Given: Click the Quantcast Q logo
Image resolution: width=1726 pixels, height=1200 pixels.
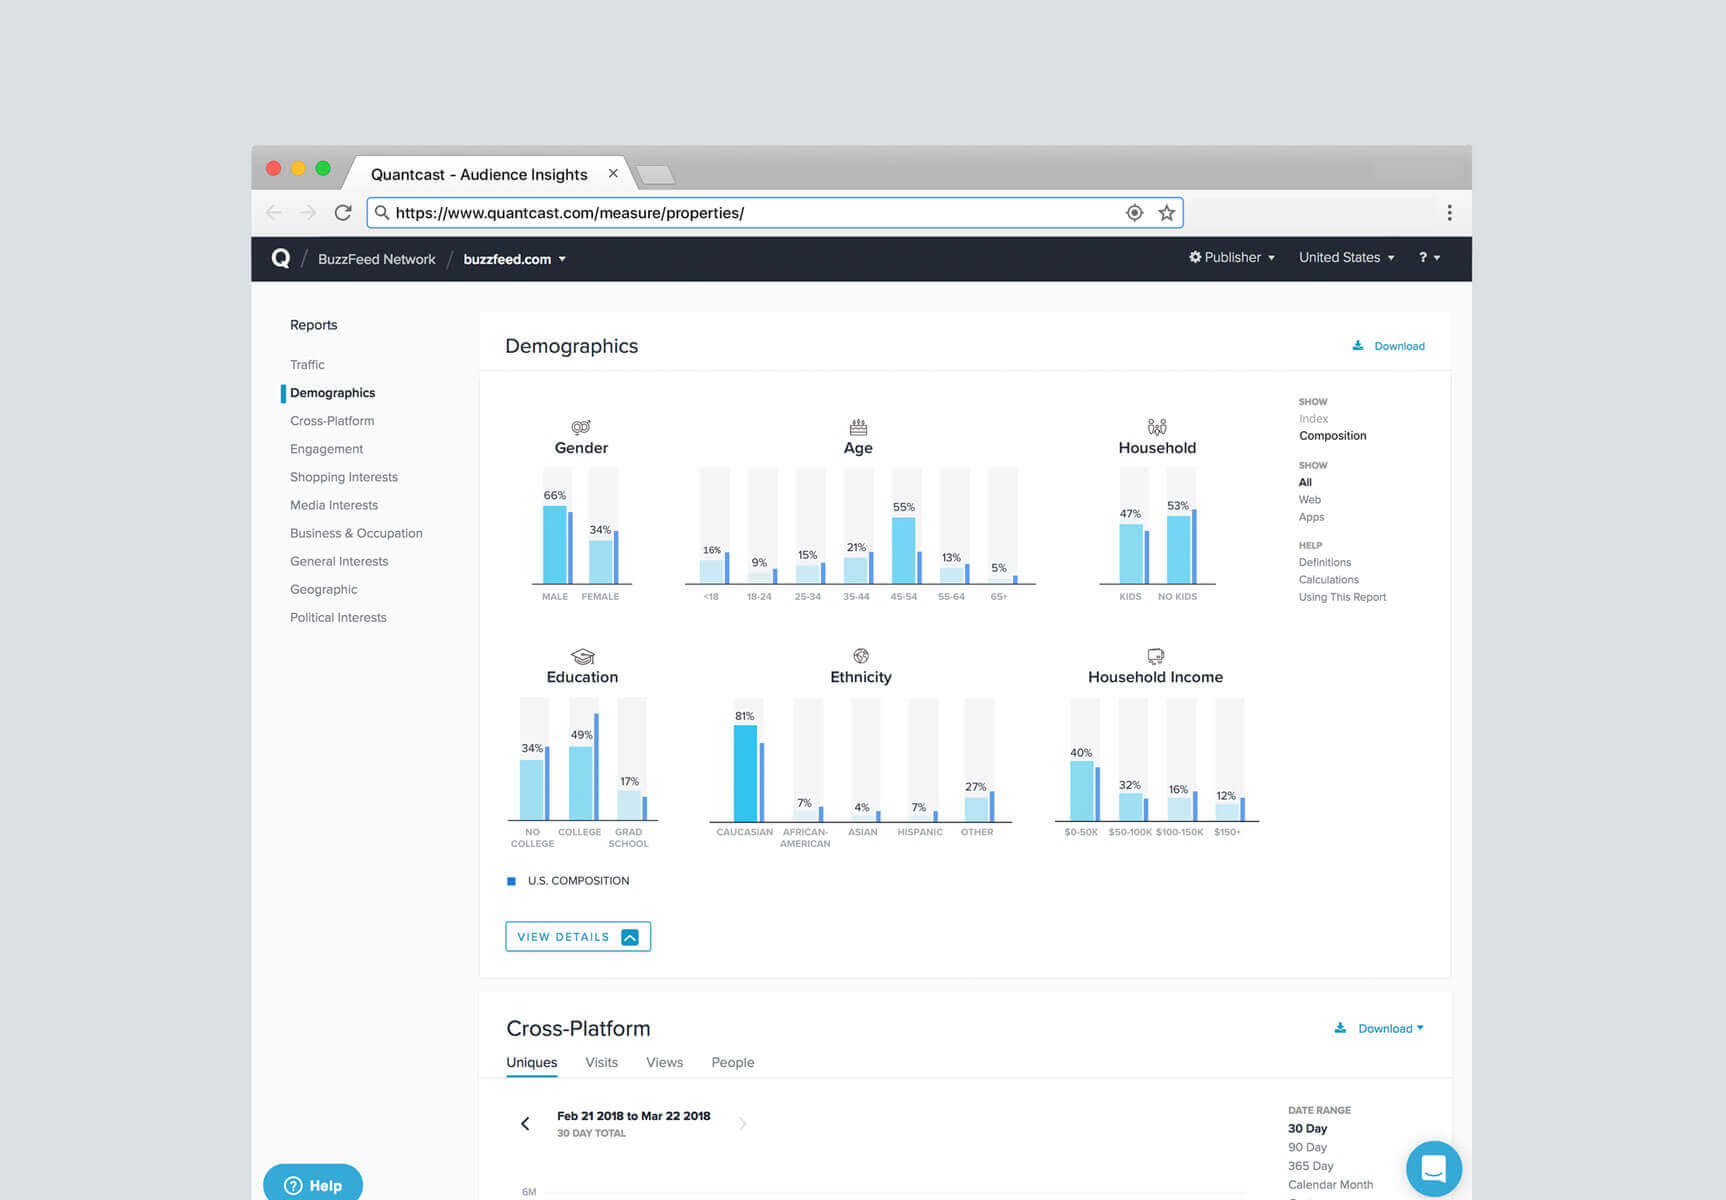Looking at the screenshot, I should 281,258.
